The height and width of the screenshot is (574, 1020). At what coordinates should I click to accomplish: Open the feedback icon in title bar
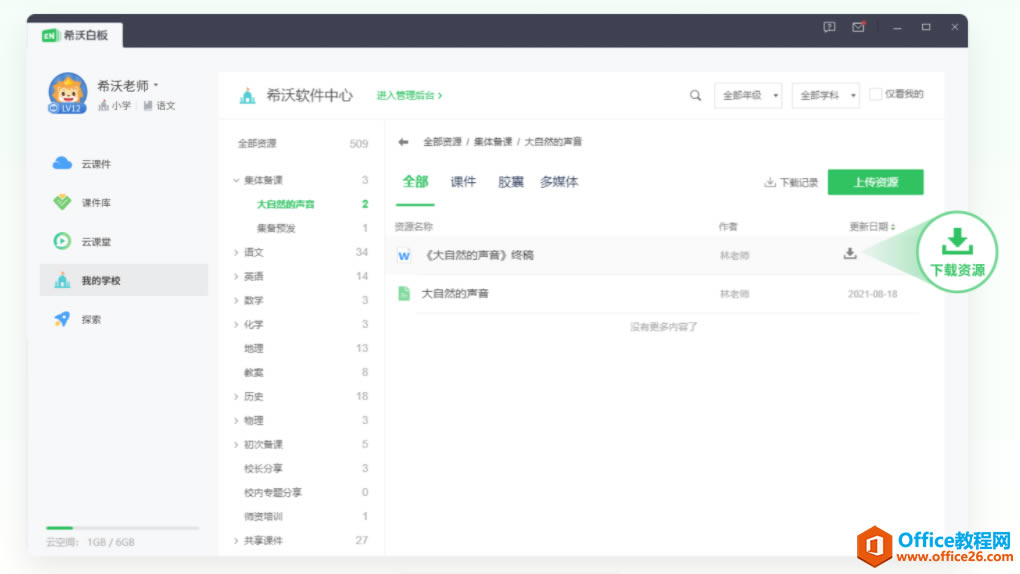pyautogui.click(x=829, y=27)
